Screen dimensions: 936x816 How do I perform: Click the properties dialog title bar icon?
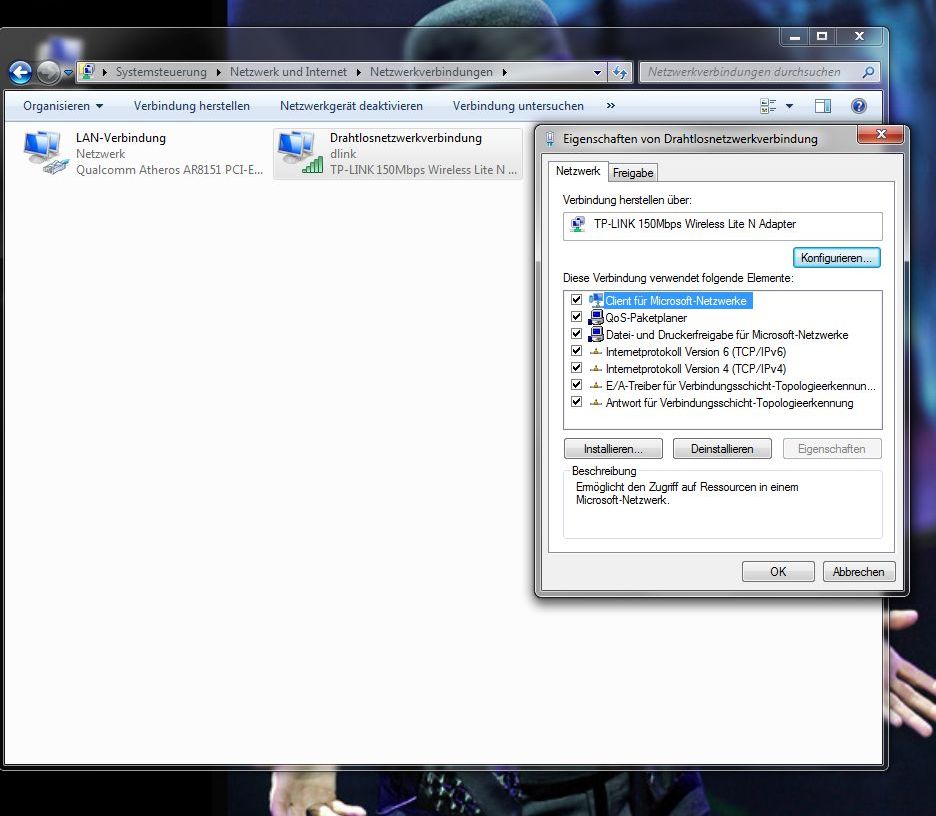tap(550, 139)
